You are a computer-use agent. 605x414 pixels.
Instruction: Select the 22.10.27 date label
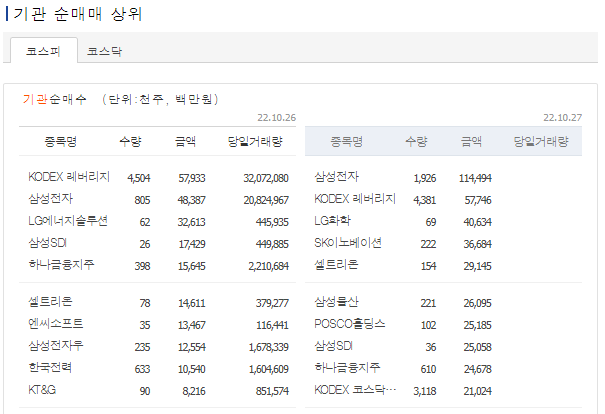[x=563, y=118]
